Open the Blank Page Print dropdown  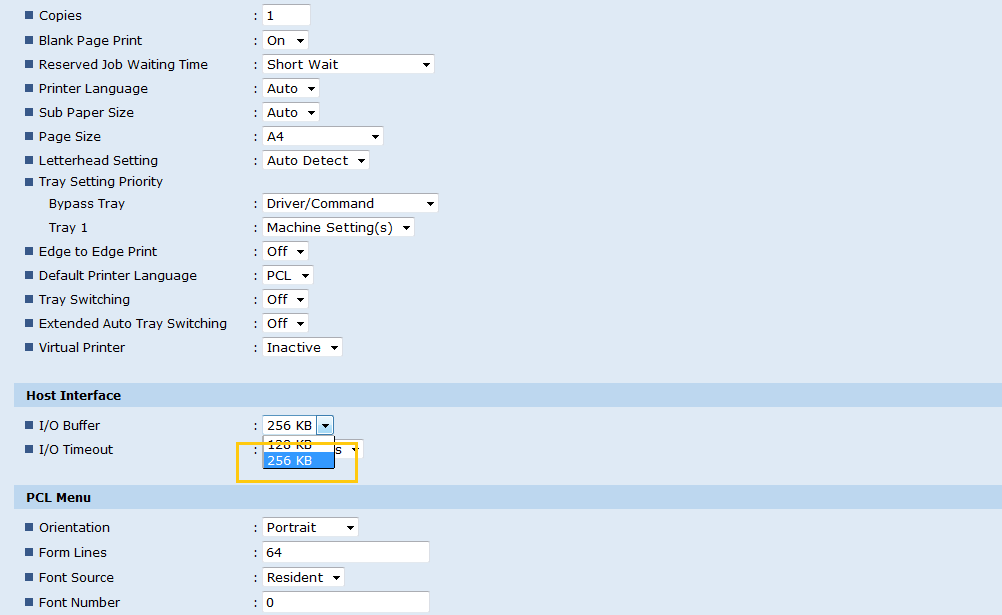pyautogui.click(x=285, y=41)
